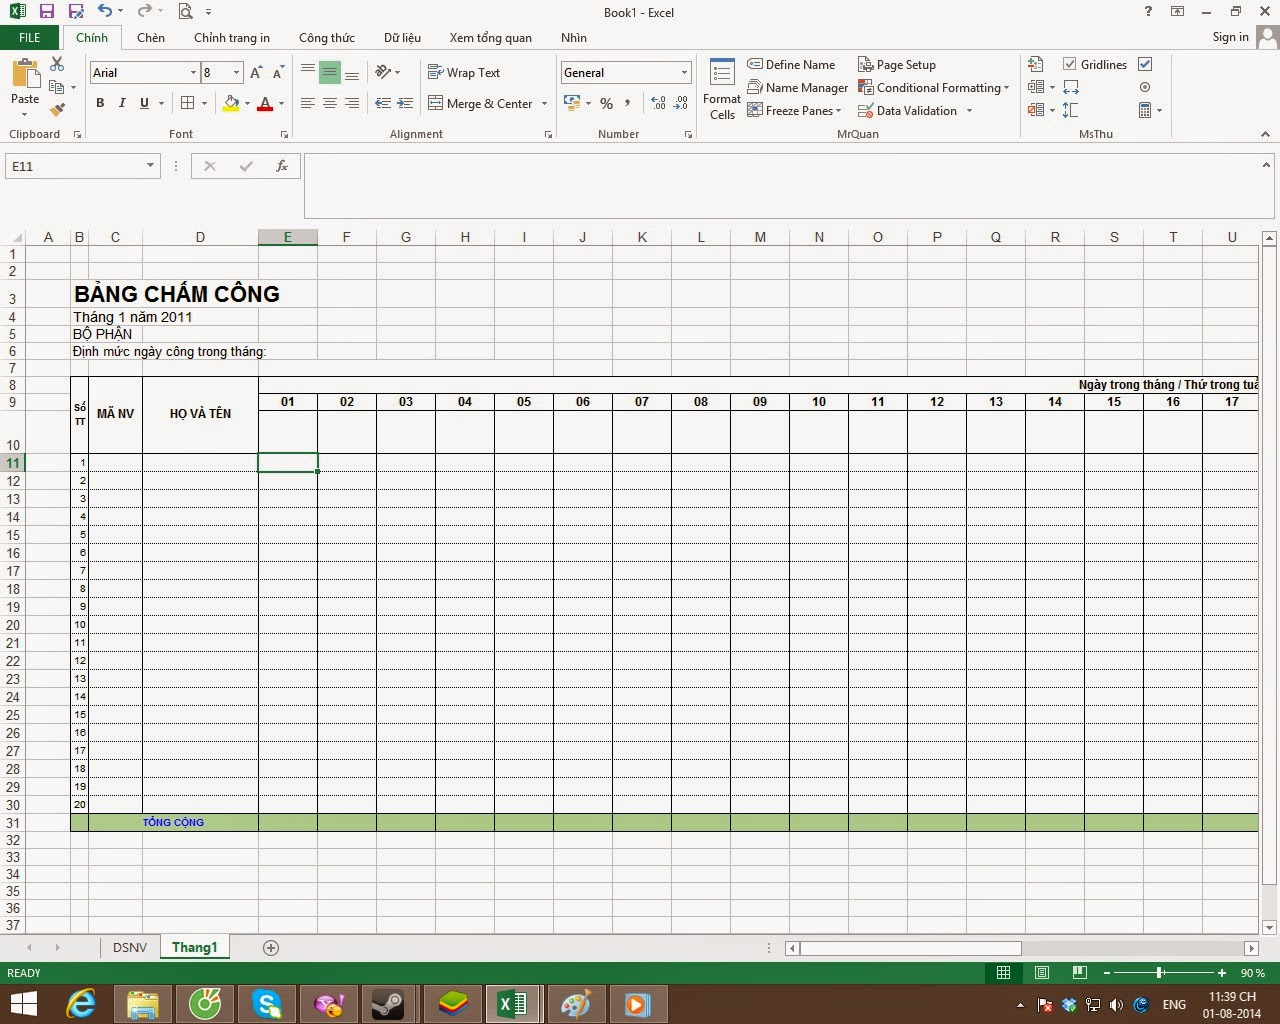Apply bold formatting to selected cell
Screen dimensions: 1280x1024
pos(99,103)
